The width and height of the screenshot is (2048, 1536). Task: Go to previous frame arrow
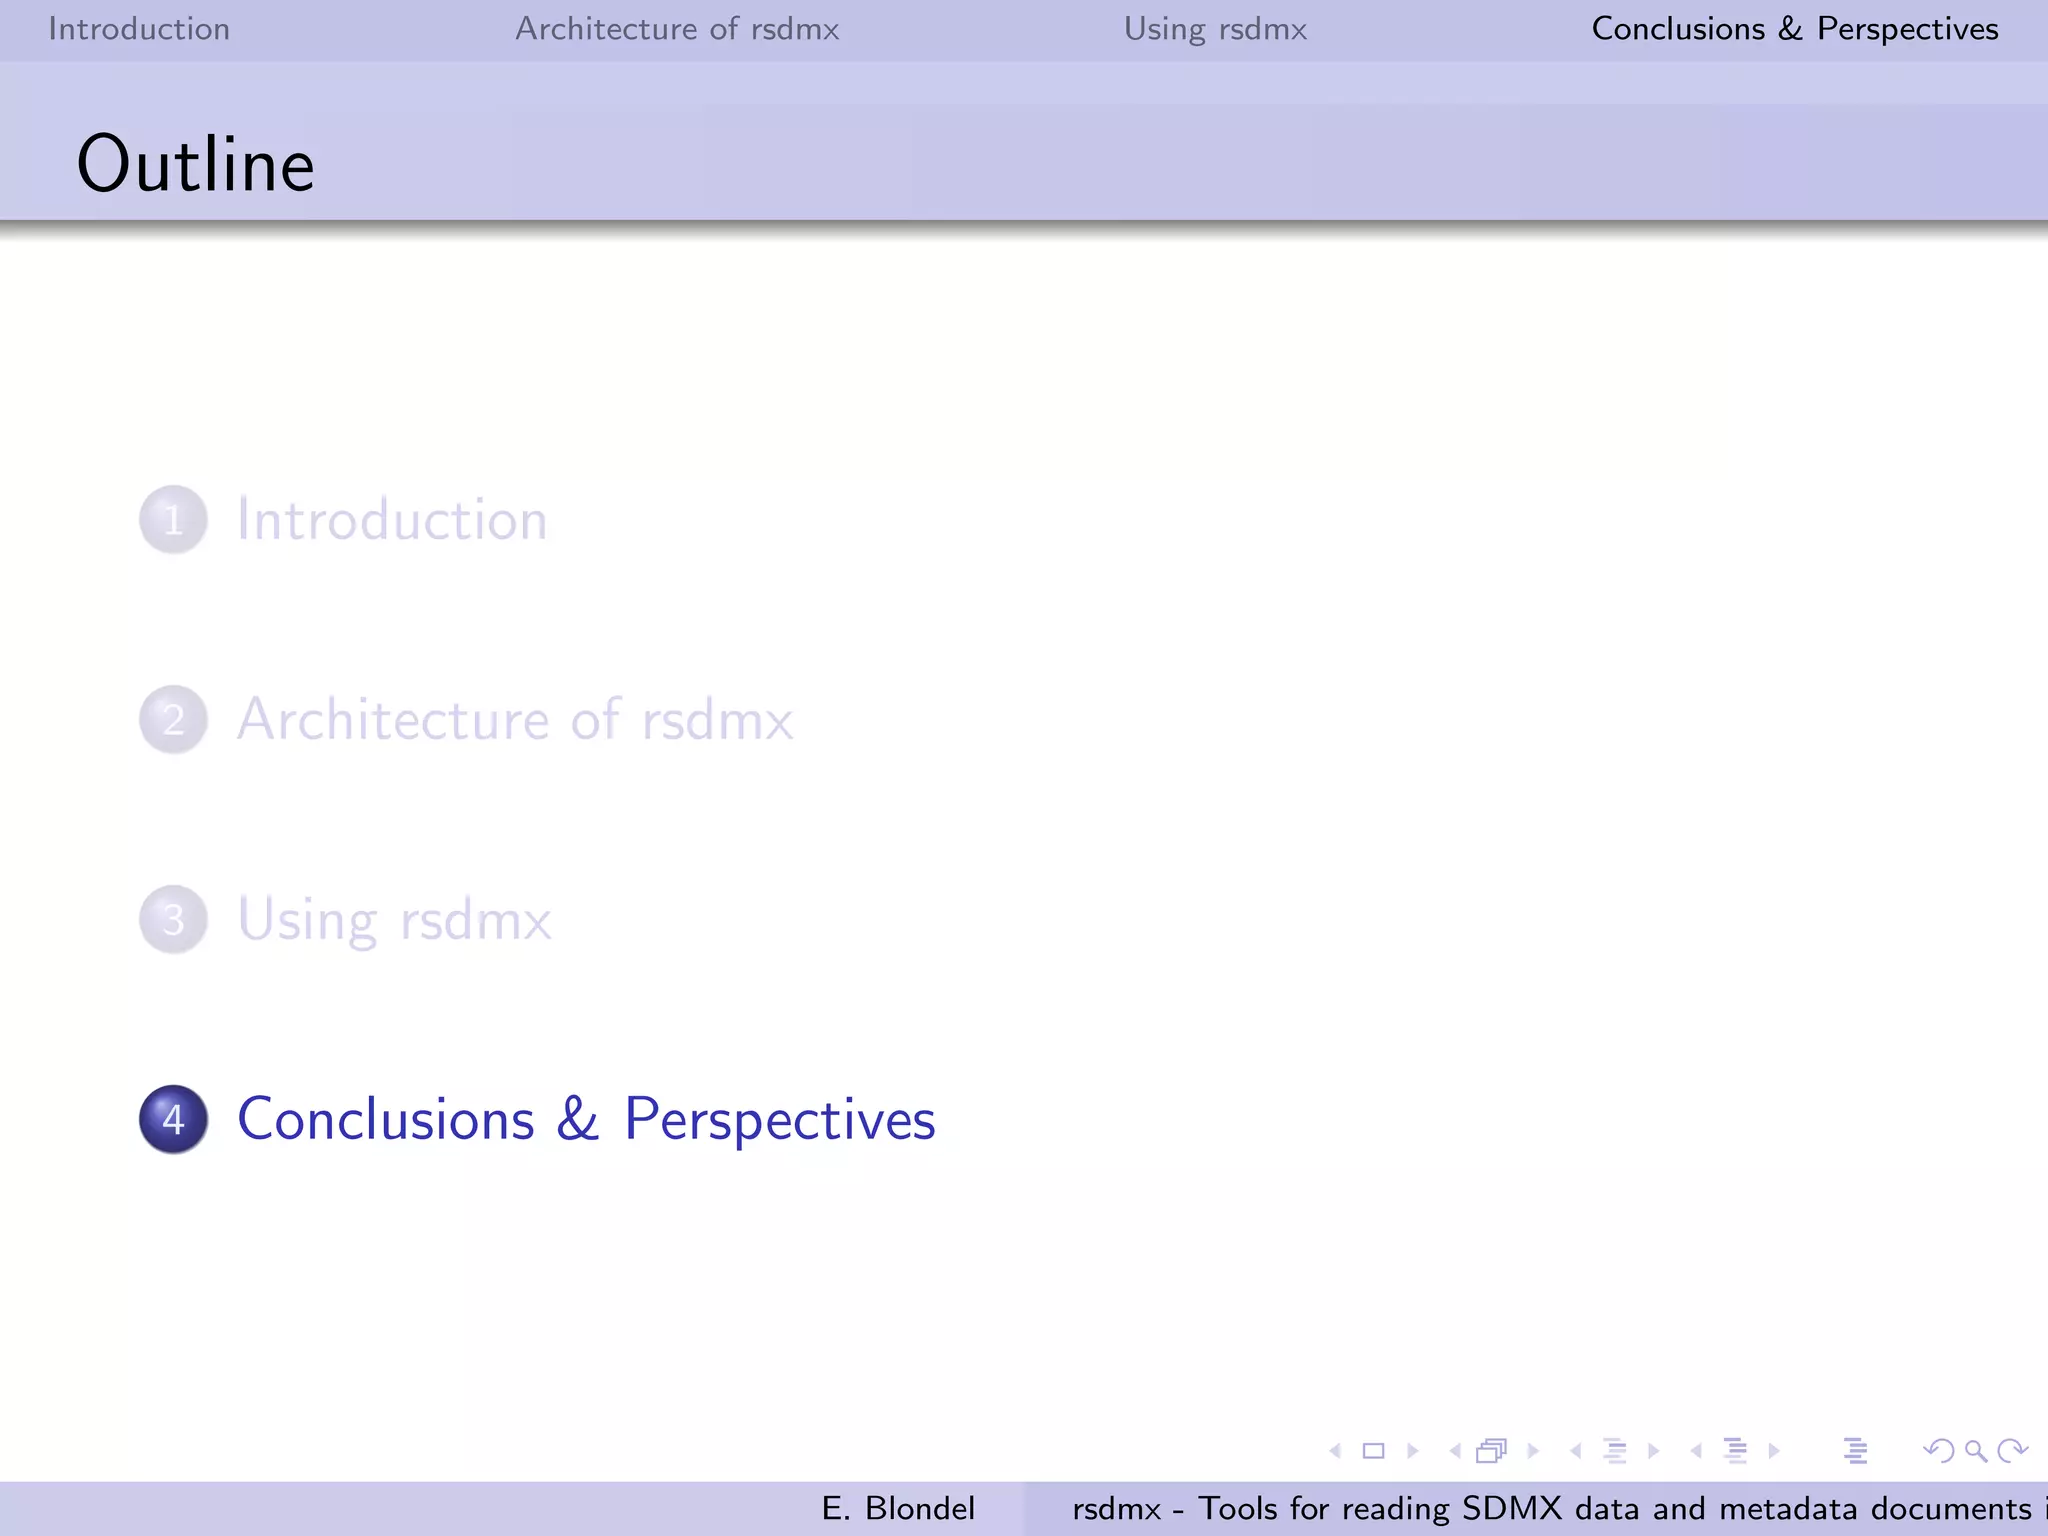pyautogui.click(x=1455, y=1451)
